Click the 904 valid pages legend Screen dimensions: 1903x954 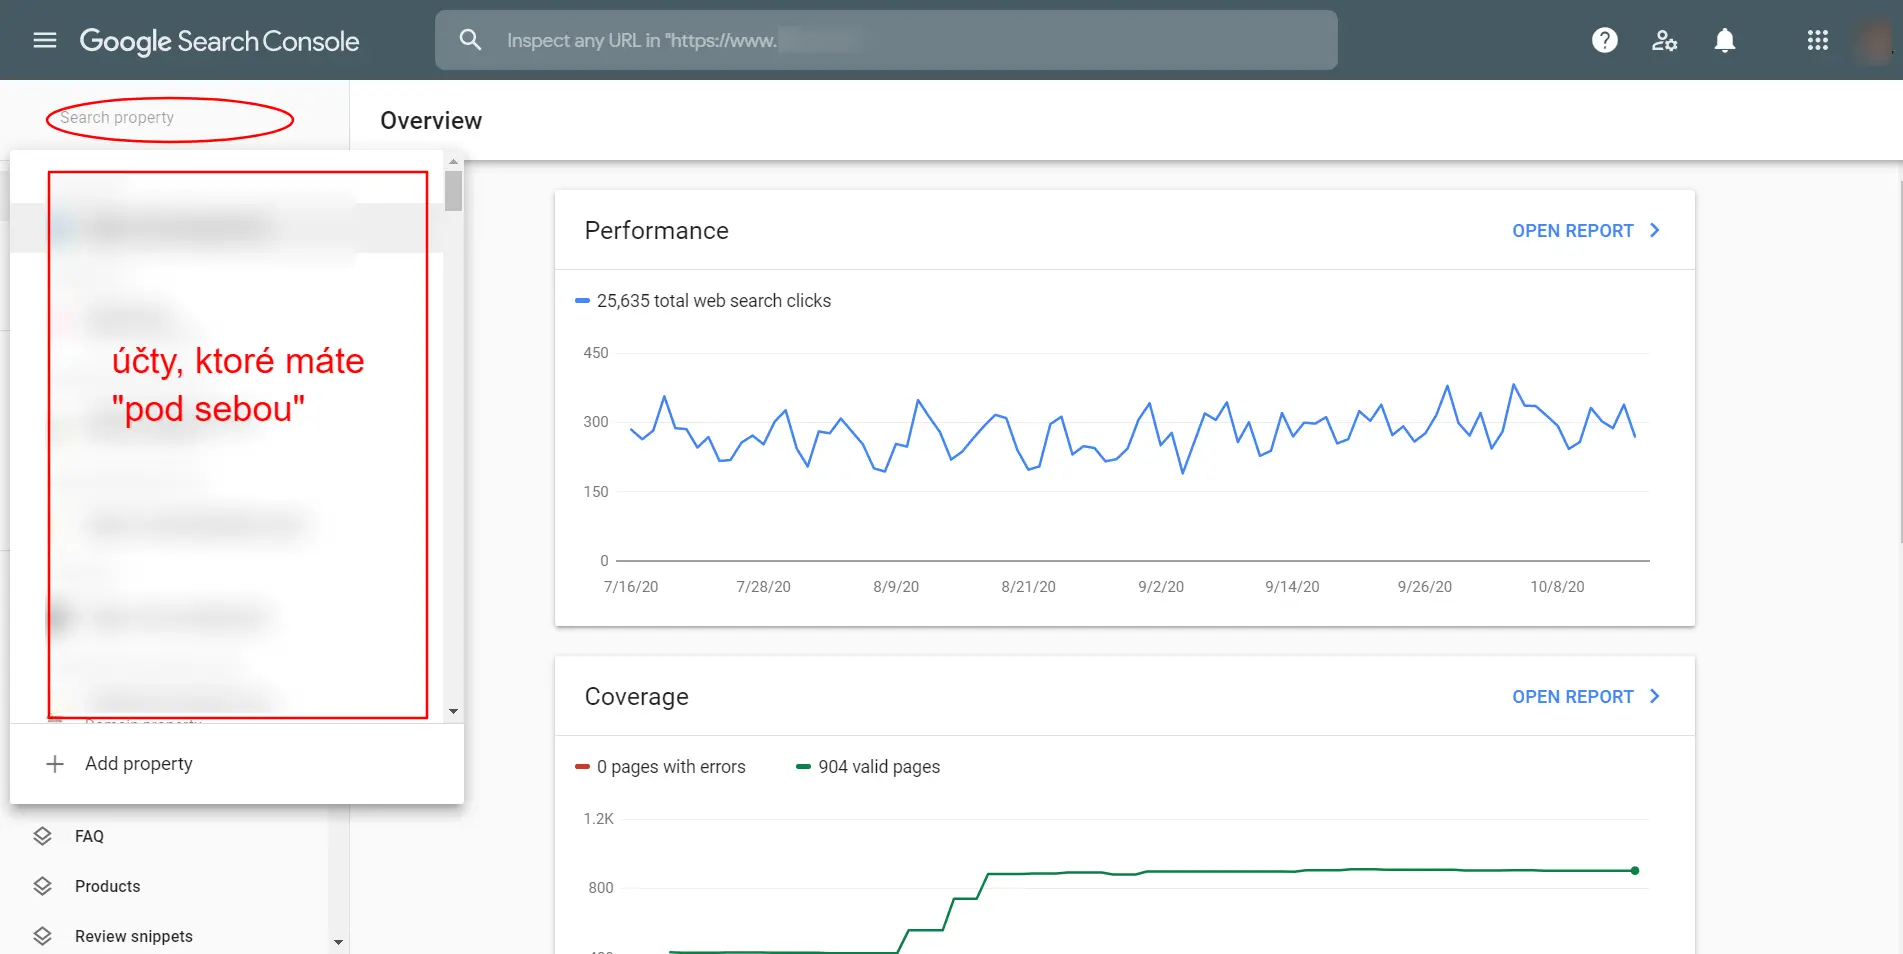point(868,767)
